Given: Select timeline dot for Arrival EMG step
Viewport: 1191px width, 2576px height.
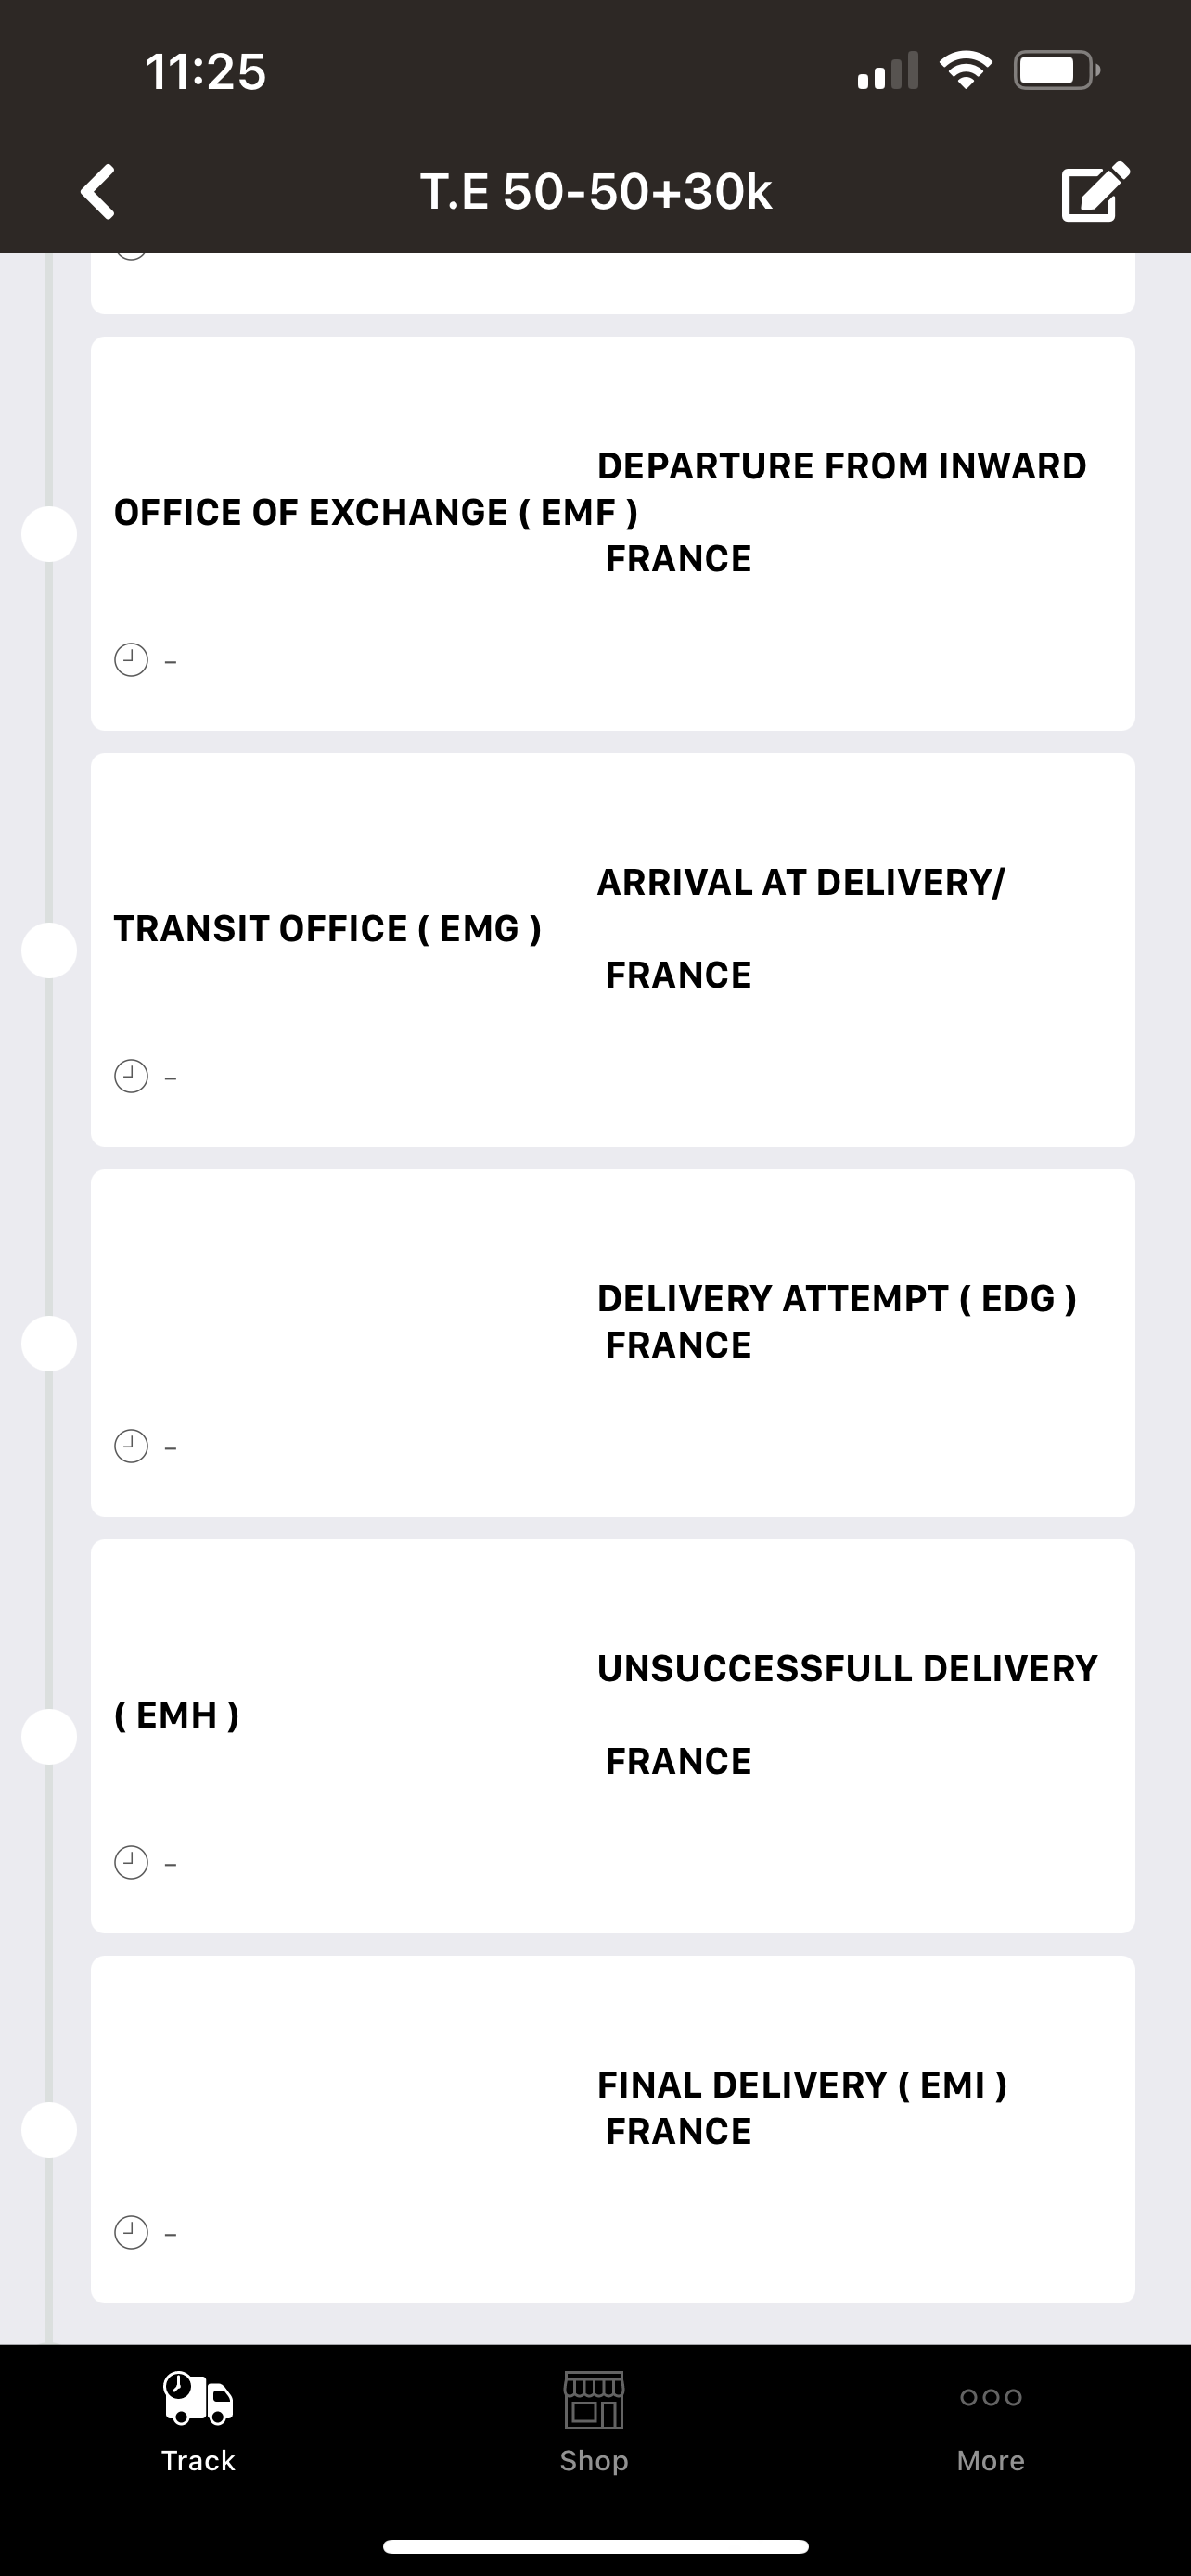Looking at the screenshot, I should [49, 950].
